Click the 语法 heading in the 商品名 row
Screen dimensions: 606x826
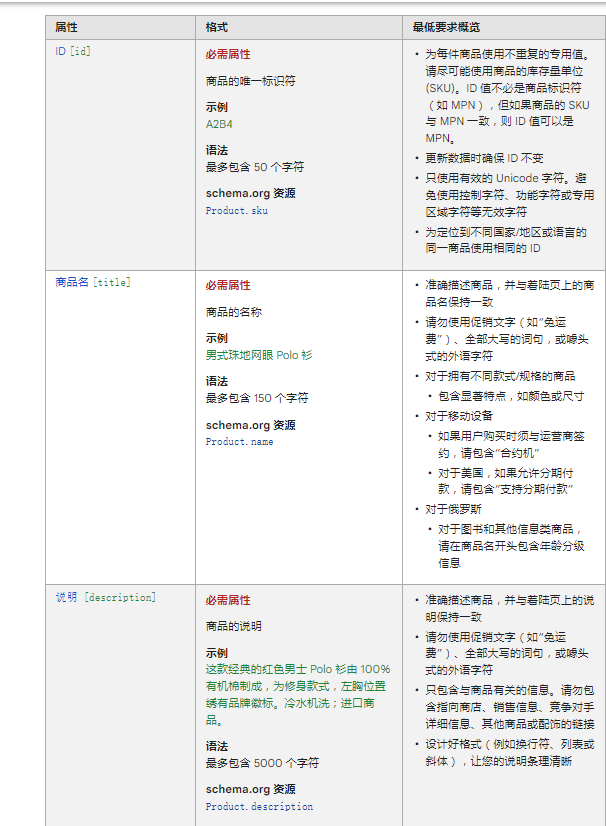217,381
